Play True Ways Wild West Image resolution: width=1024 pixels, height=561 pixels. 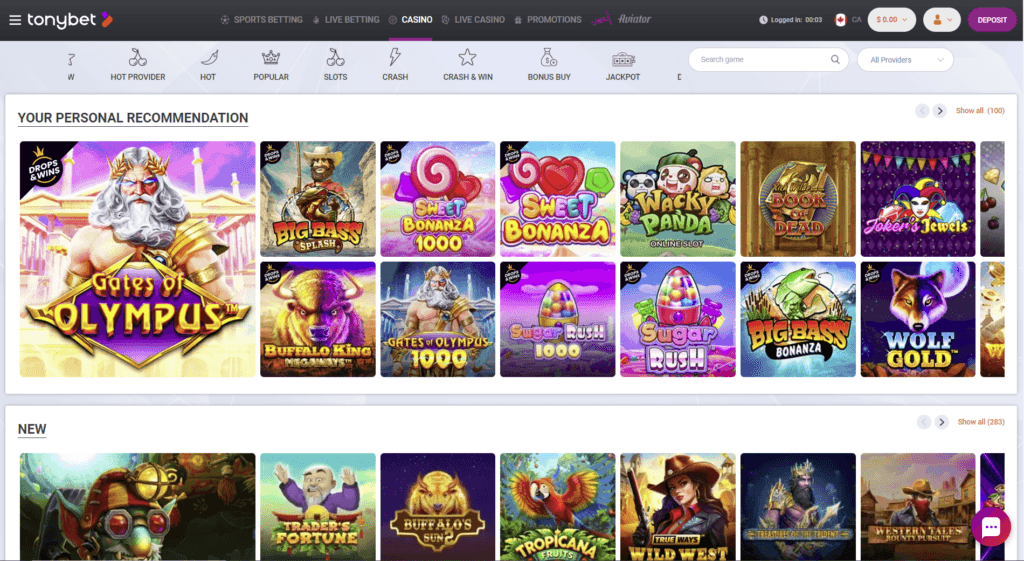(678, 507)
